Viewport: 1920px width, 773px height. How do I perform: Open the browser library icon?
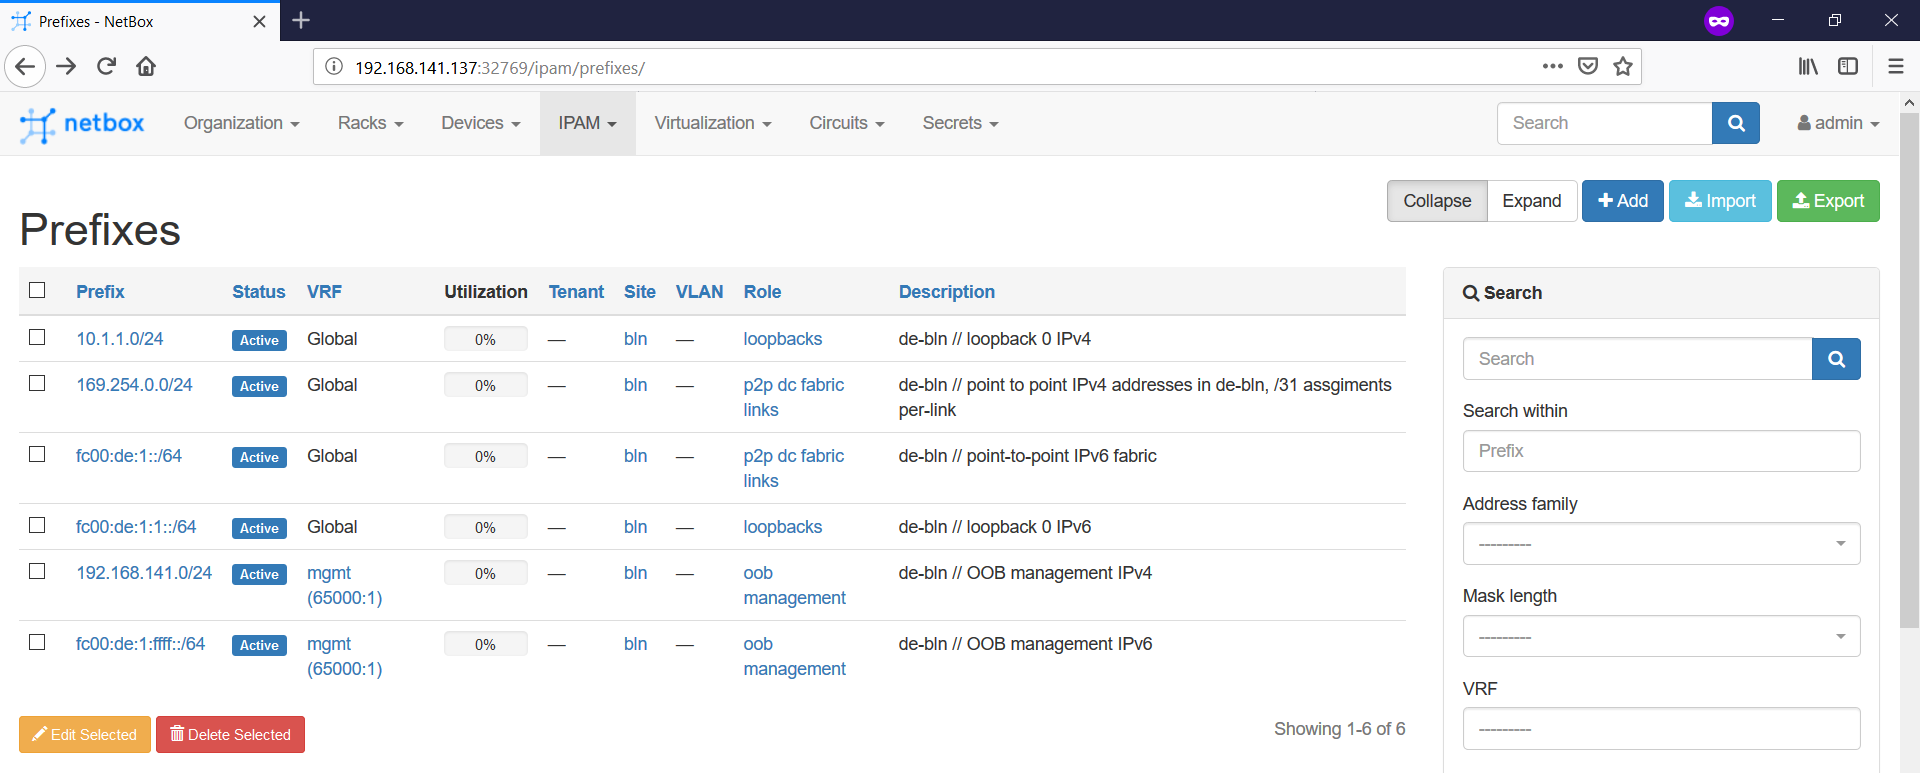(x=1807, y=67)
